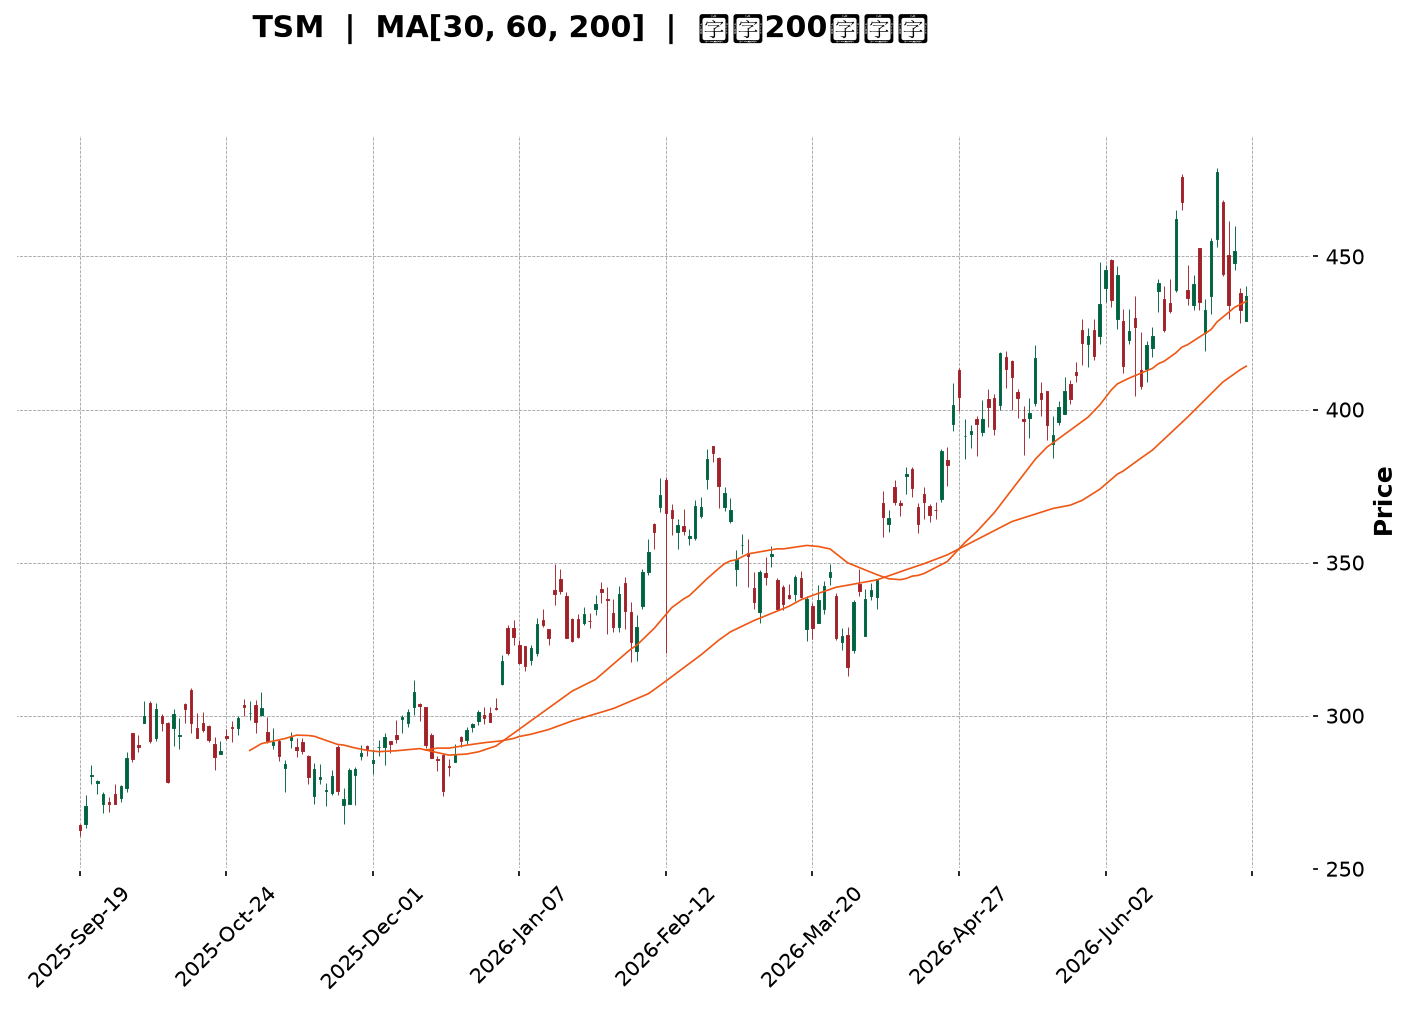This screenshot has height=1009, width=1412.
Task: Click the 'Price' y-axis label
Action: click(x=1384, y=501)
